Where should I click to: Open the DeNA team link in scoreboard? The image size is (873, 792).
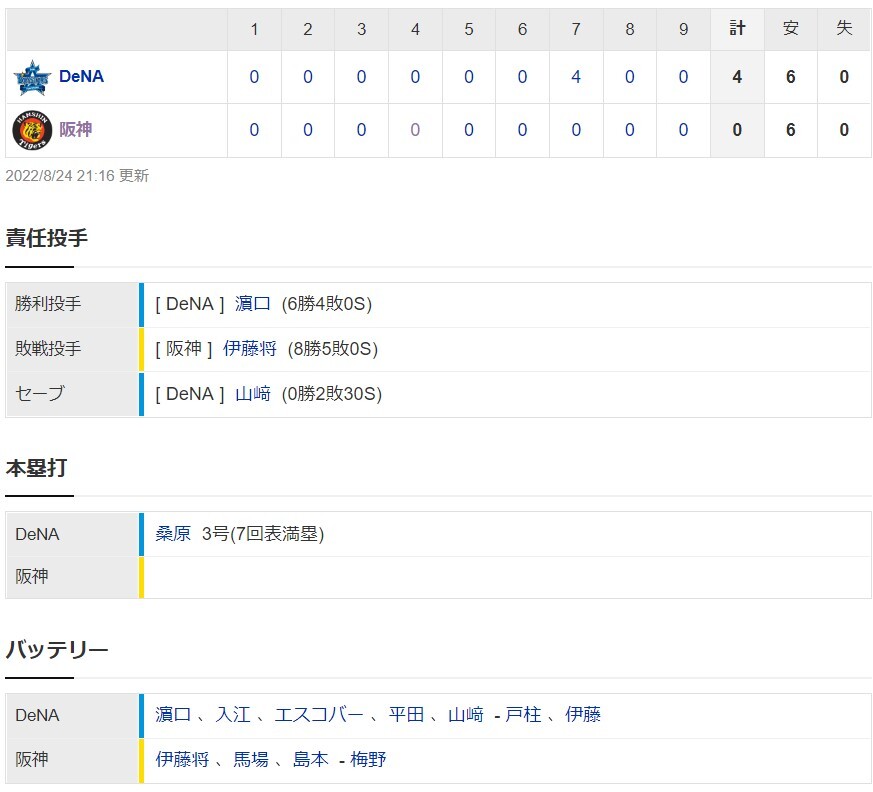pyautogui.click(x=81, y=77)
